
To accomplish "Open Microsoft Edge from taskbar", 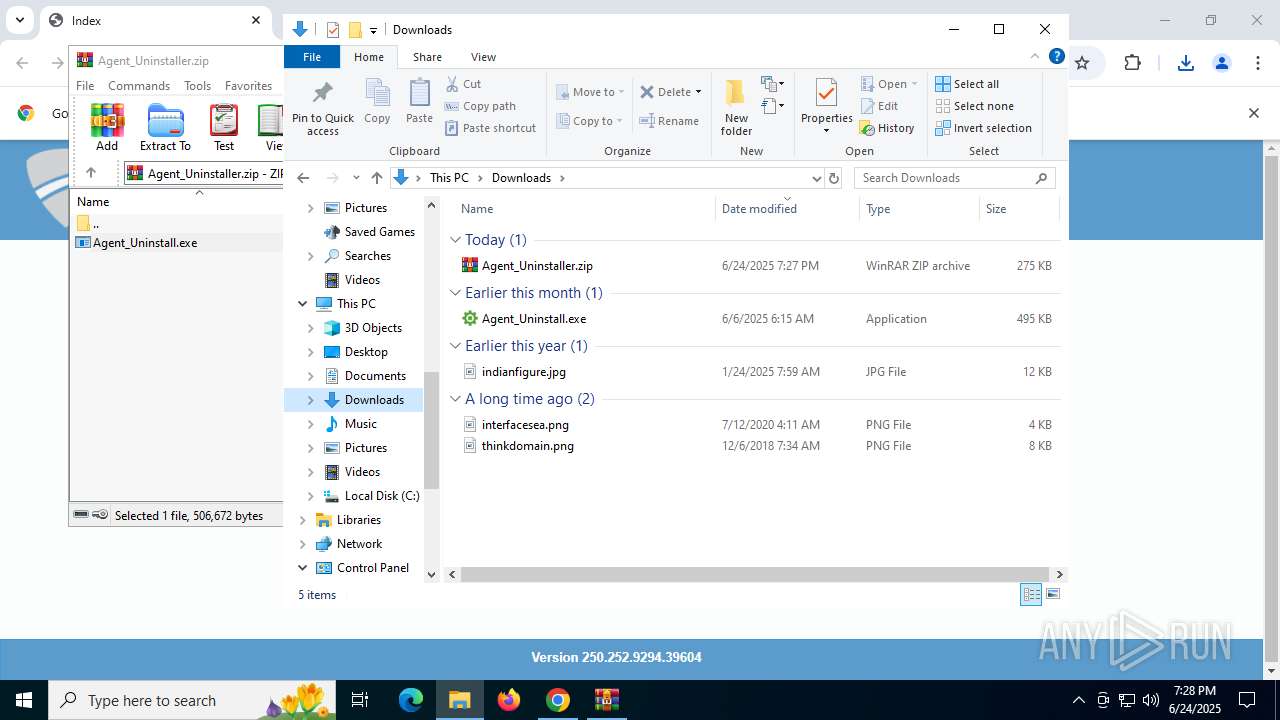I will click(x=411, y=700).
